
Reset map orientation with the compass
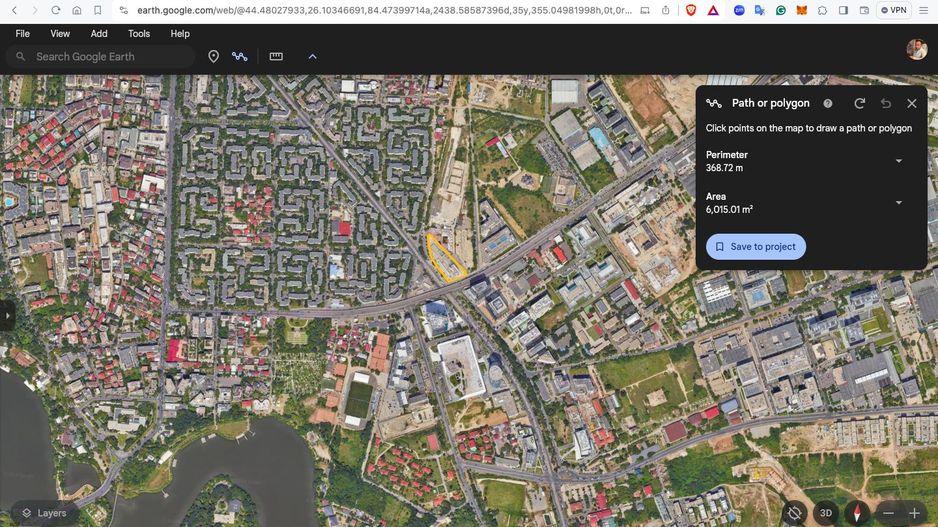coord(857,513)
